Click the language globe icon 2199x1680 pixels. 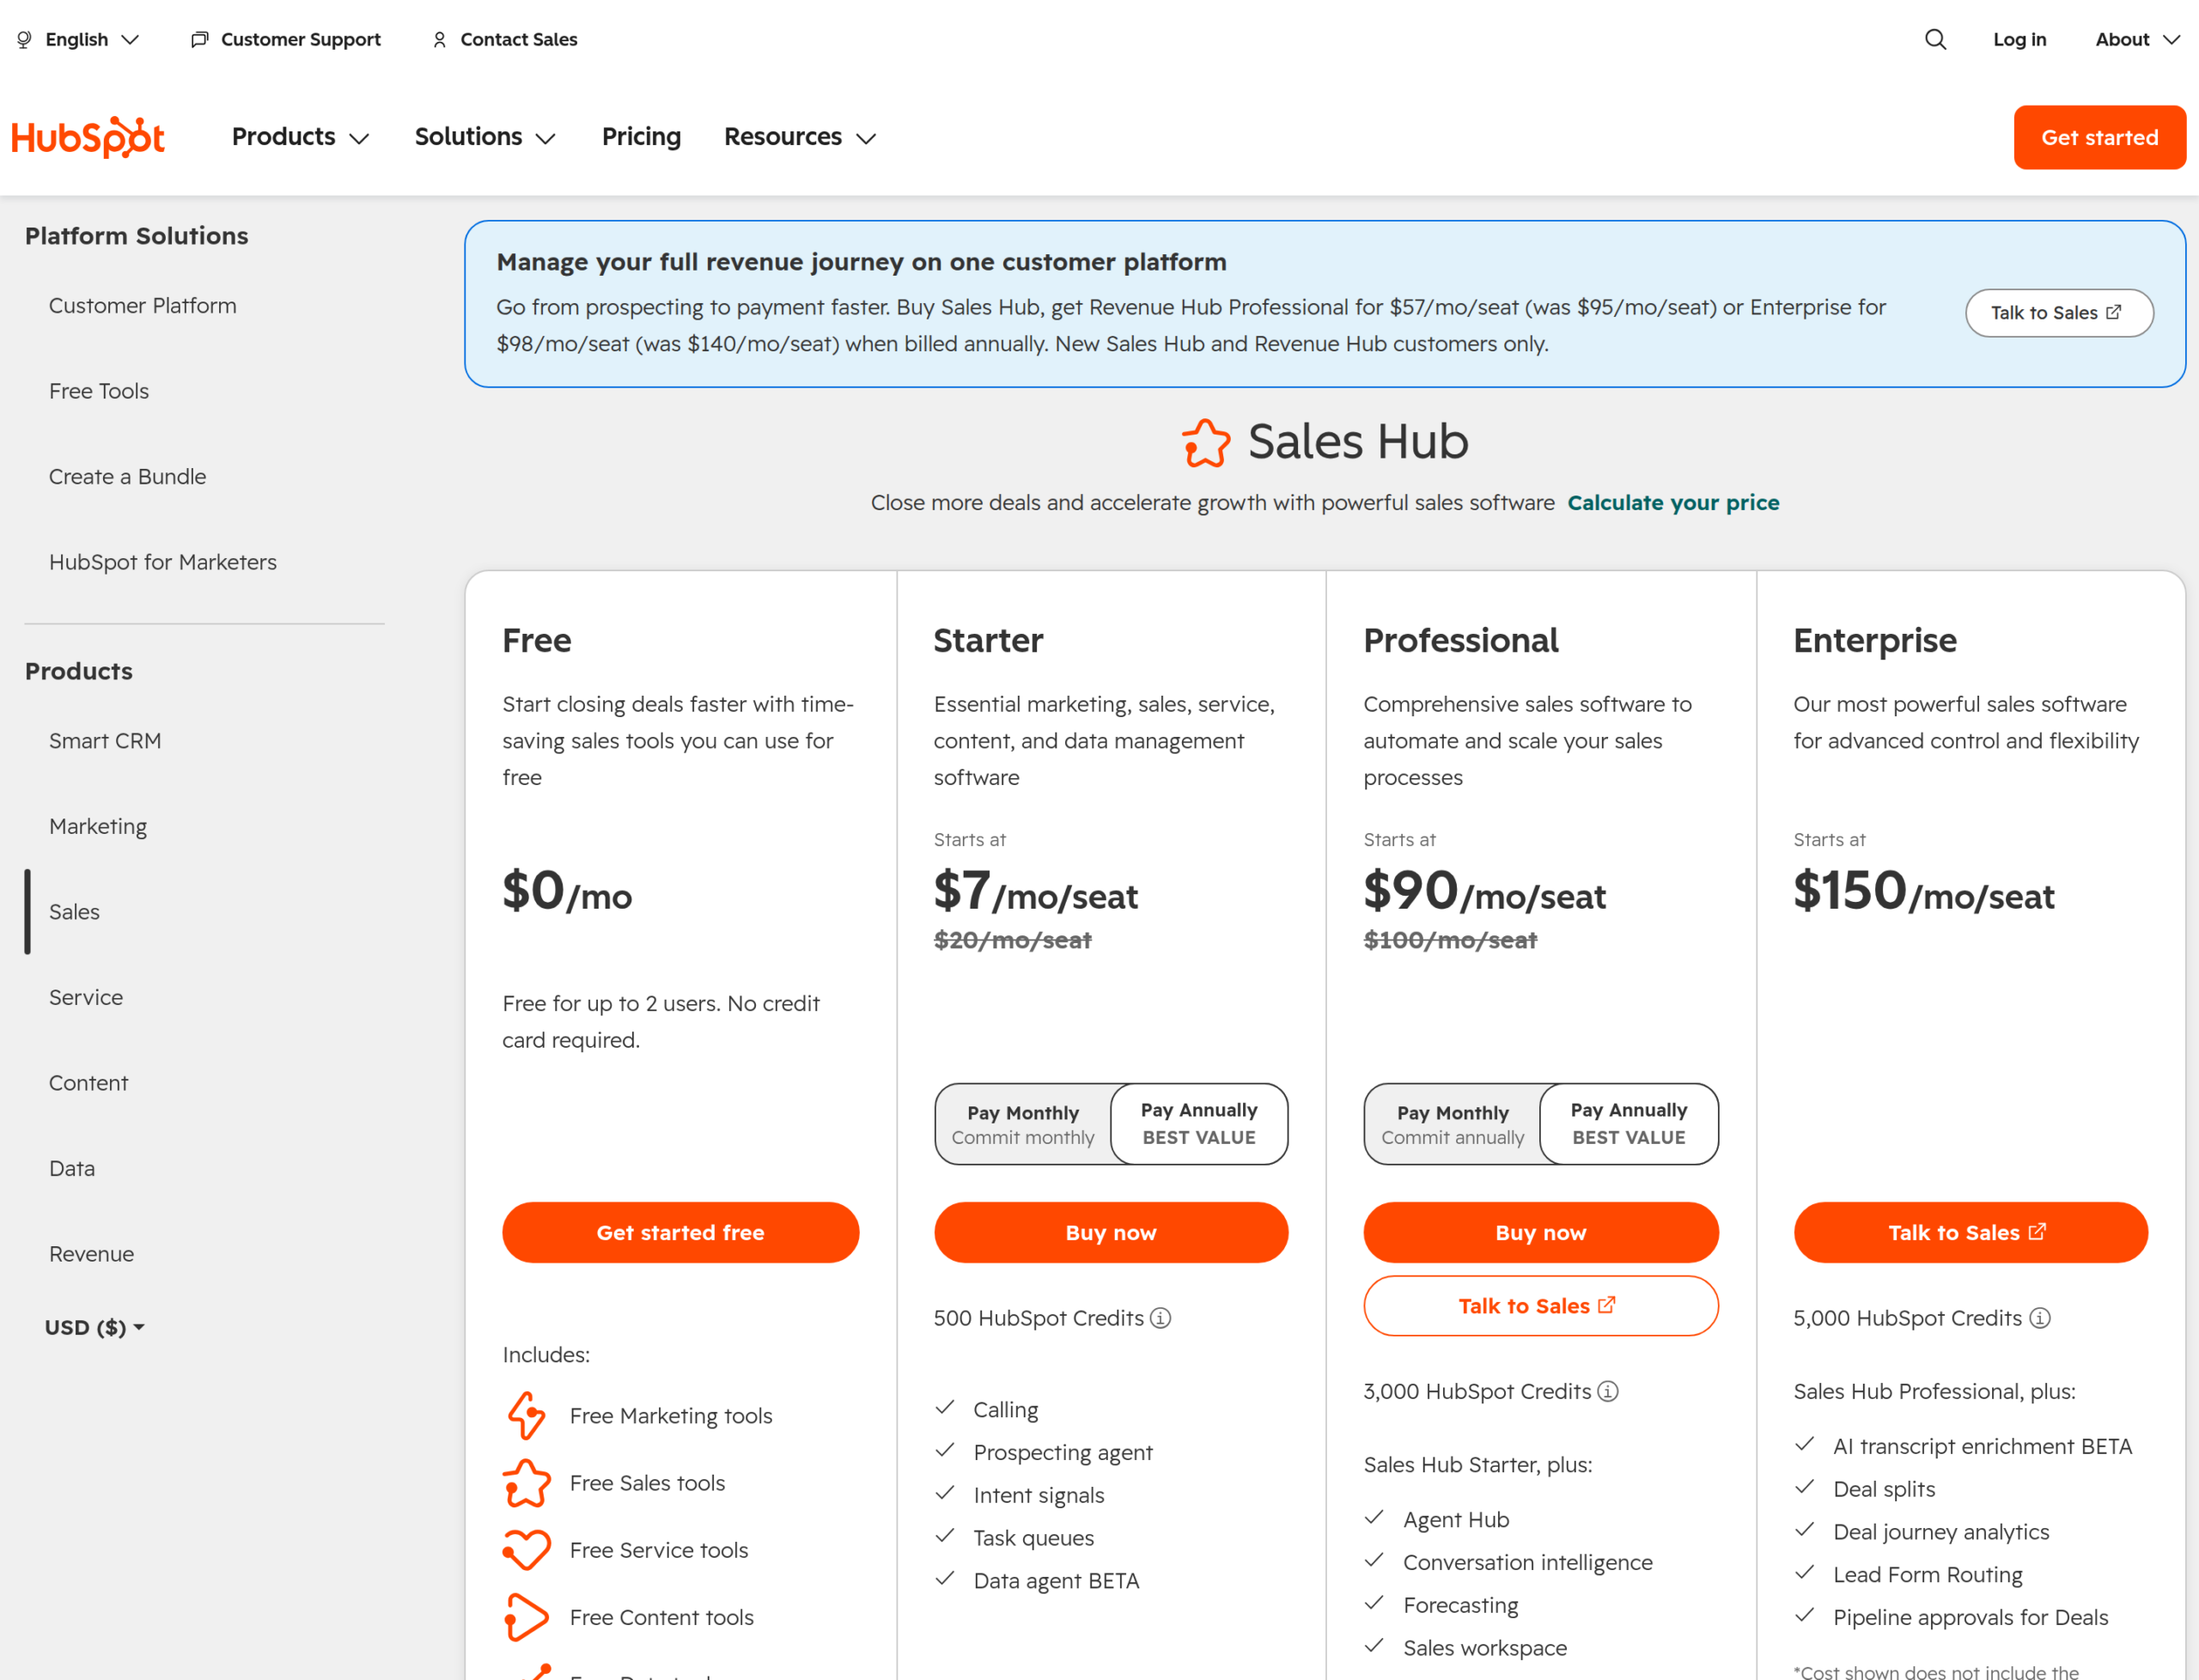tap(24, 39)
